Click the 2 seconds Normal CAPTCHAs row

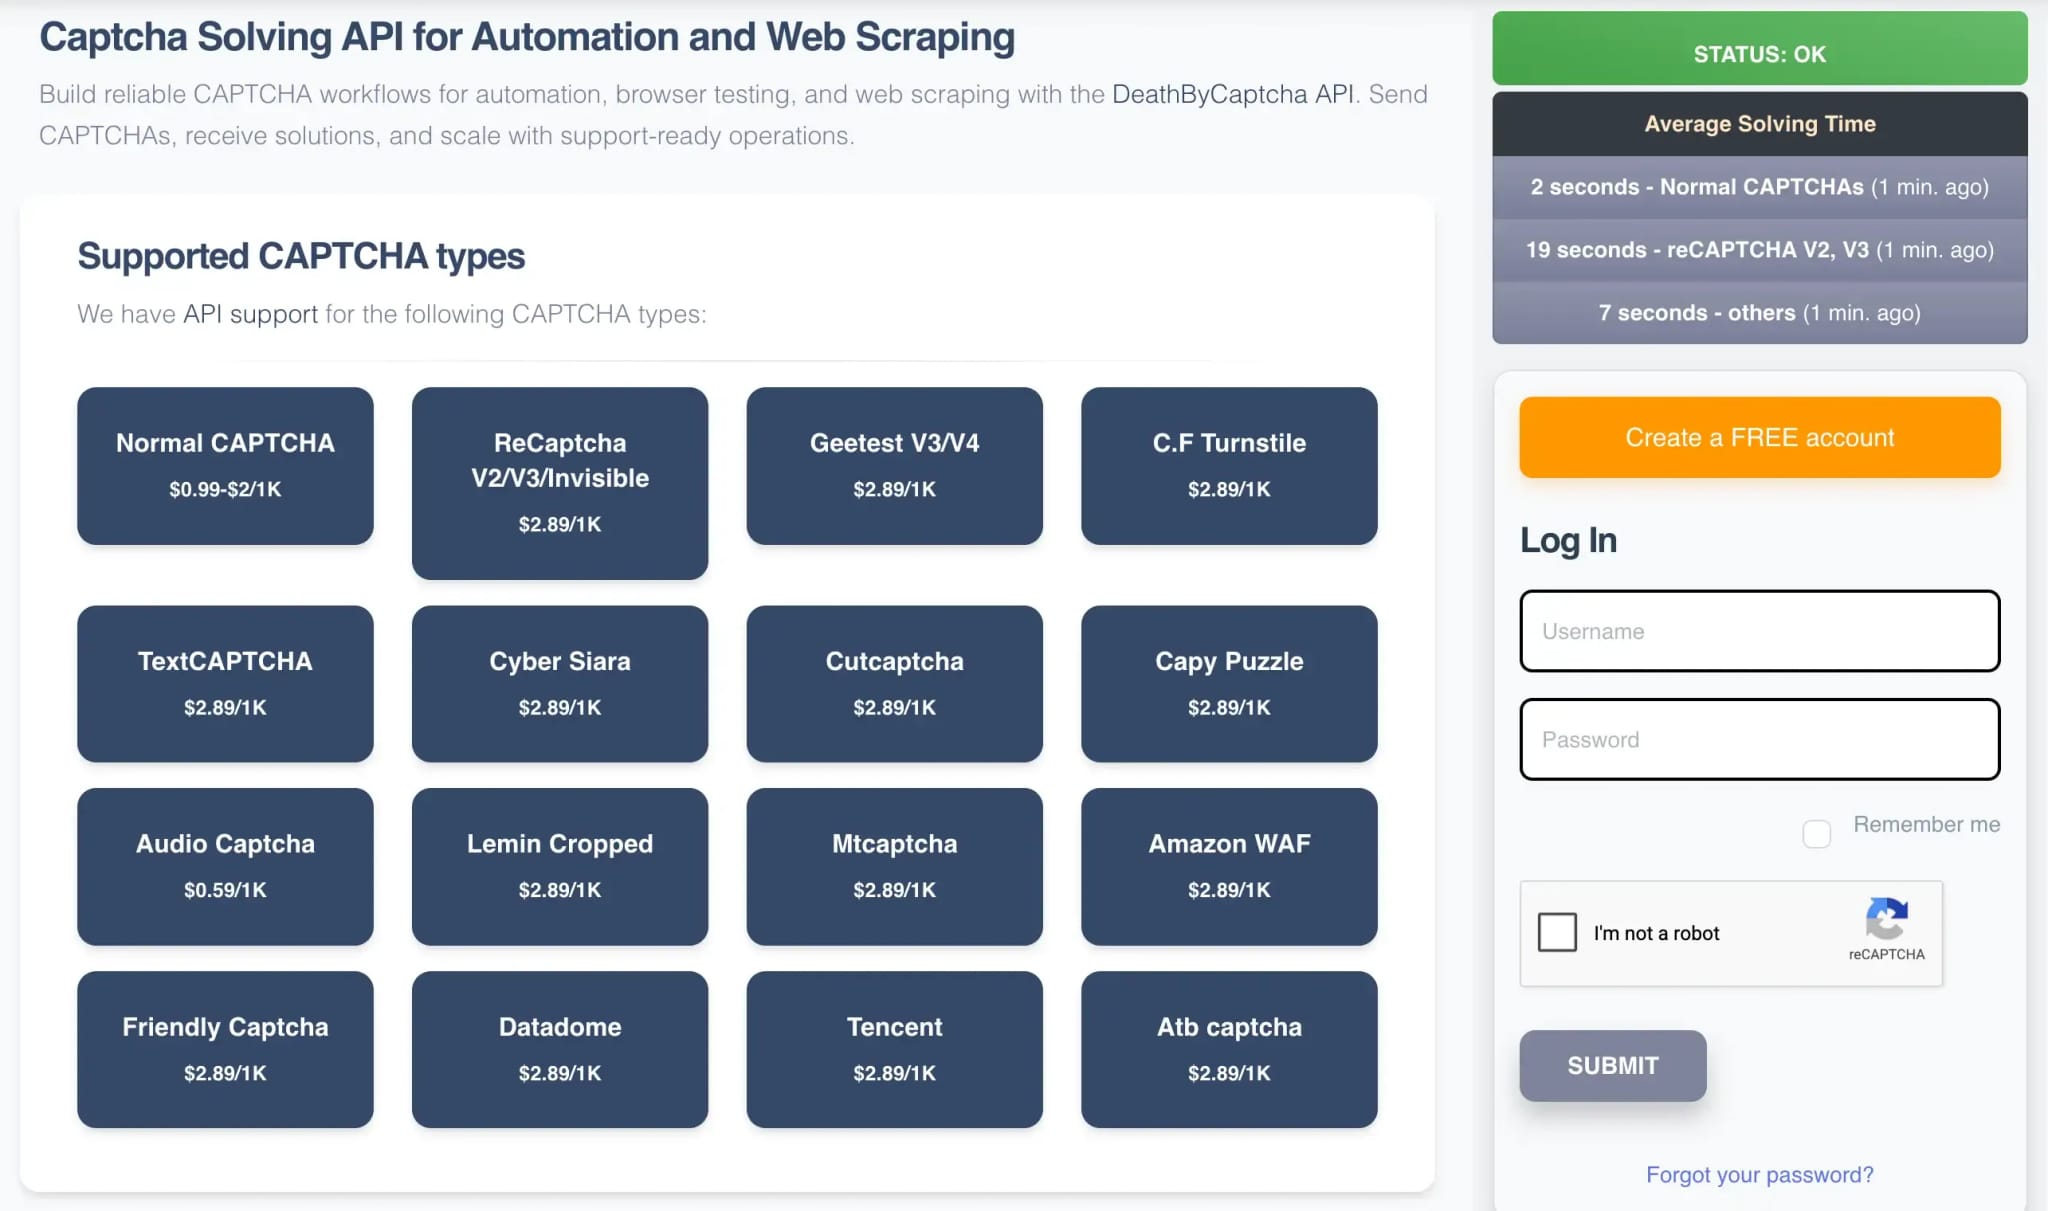(x=1759, y=187)
